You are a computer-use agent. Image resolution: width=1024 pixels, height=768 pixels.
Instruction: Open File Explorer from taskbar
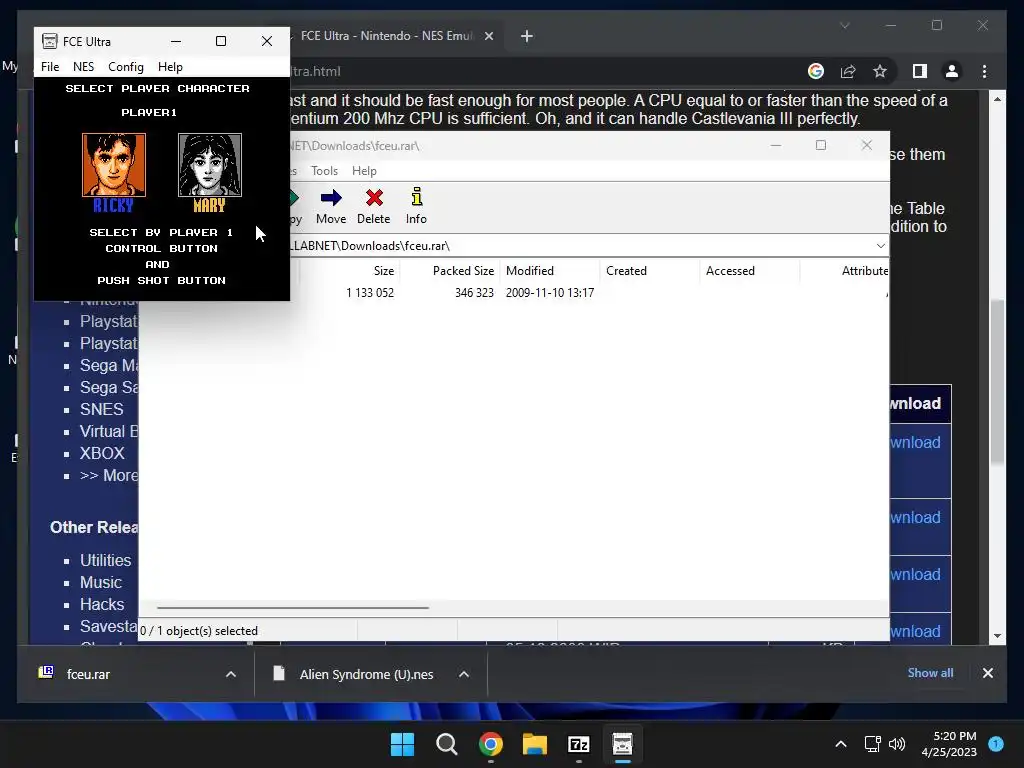coord(534,744)
